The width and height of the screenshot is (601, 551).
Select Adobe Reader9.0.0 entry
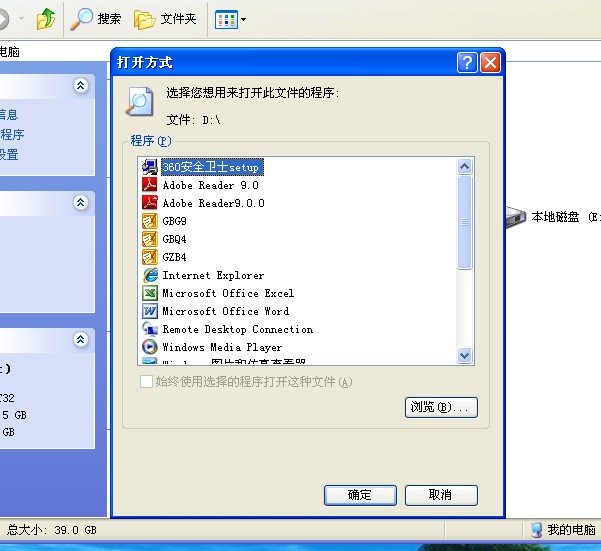coord(213,203)
